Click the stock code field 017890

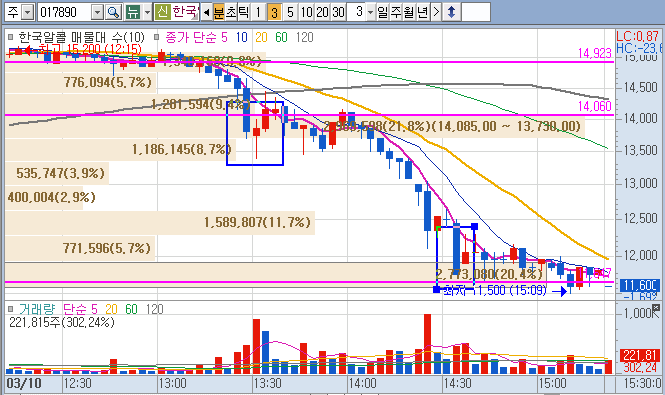coord(65,12)
